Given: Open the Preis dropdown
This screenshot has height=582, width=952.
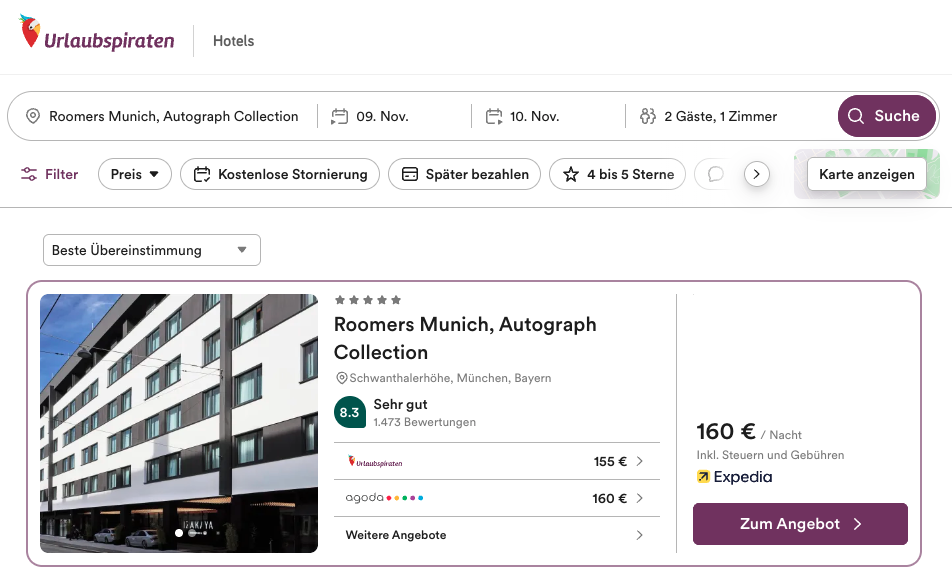Looking at the screenshot, I should coord(135,174).
